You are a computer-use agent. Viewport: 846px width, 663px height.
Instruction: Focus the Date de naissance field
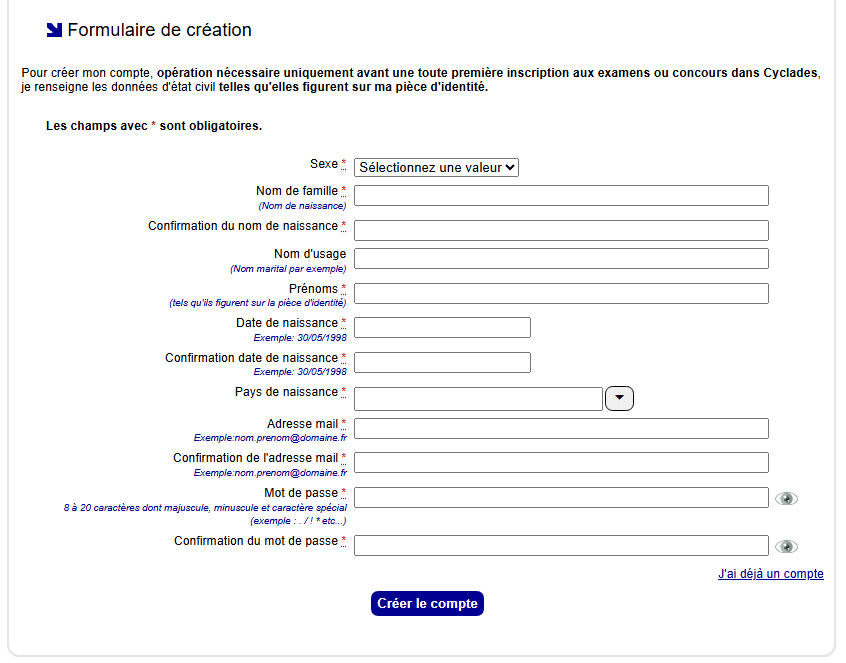click(x=442, y=328)
